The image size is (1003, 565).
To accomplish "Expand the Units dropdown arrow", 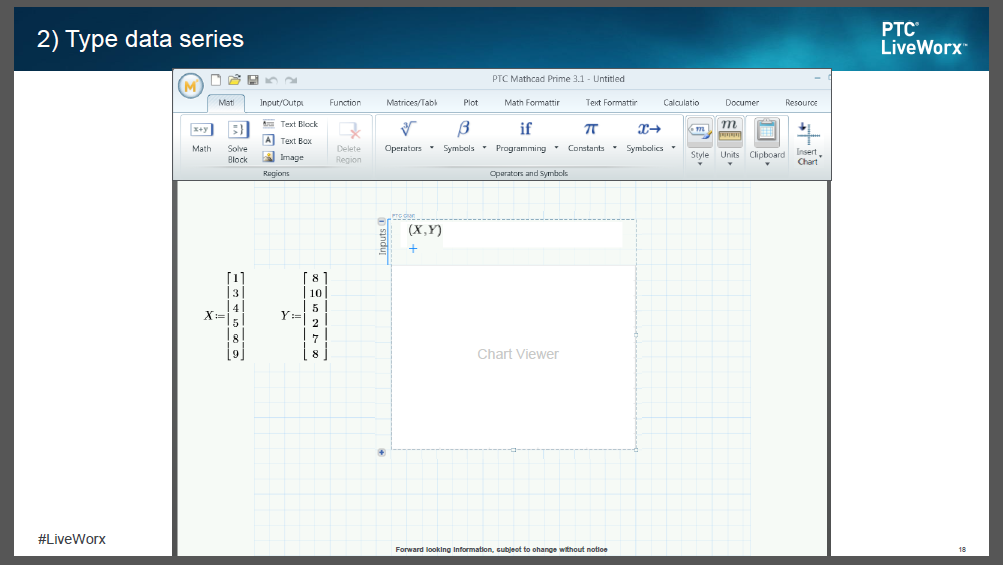I will [x=730, y=164].
